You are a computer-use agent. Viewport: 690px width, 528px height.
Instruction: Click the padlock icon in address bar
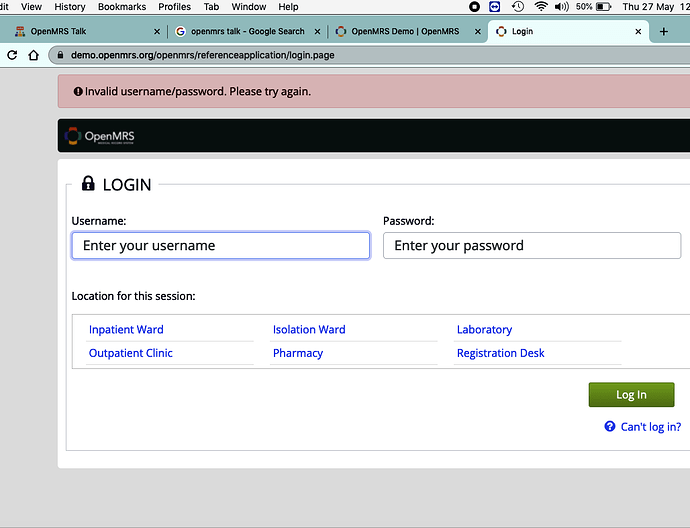click(61, 55)
